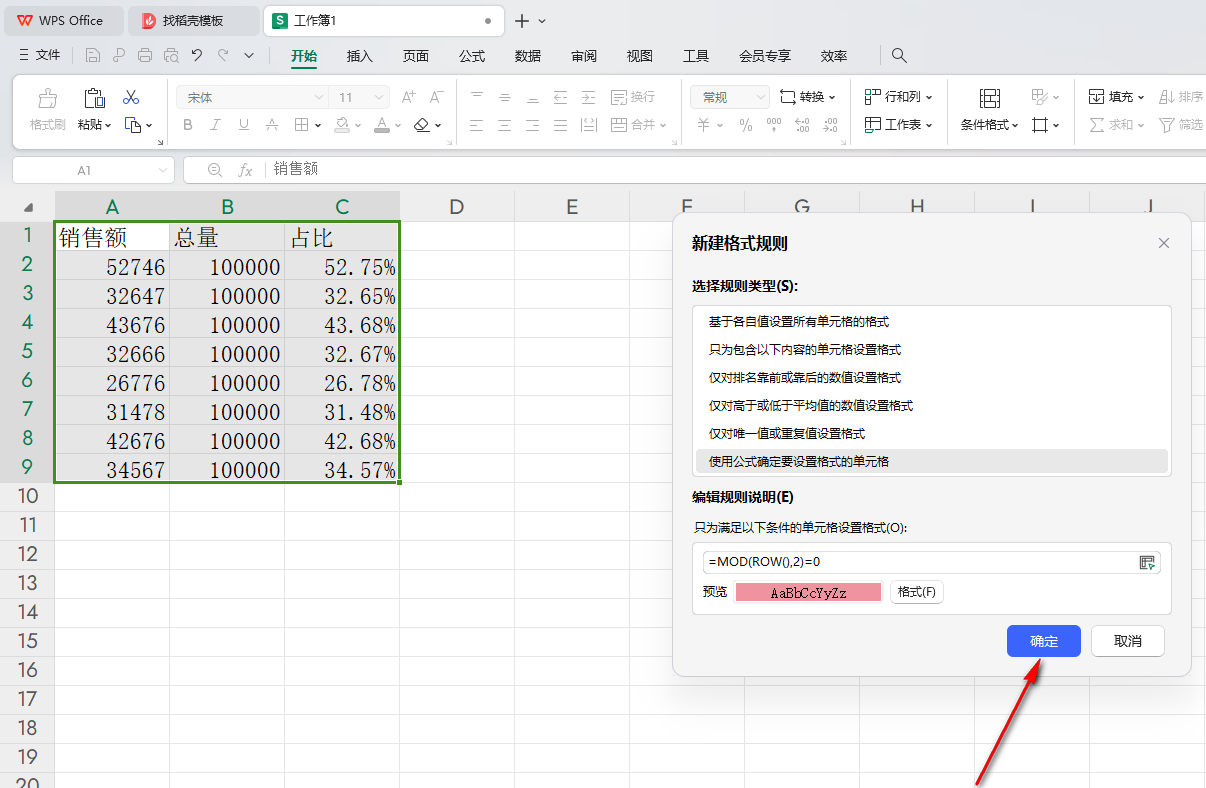Click the font color A icon
The height and width of the screenshot is (788, 1206).
[x=381, y=125]
